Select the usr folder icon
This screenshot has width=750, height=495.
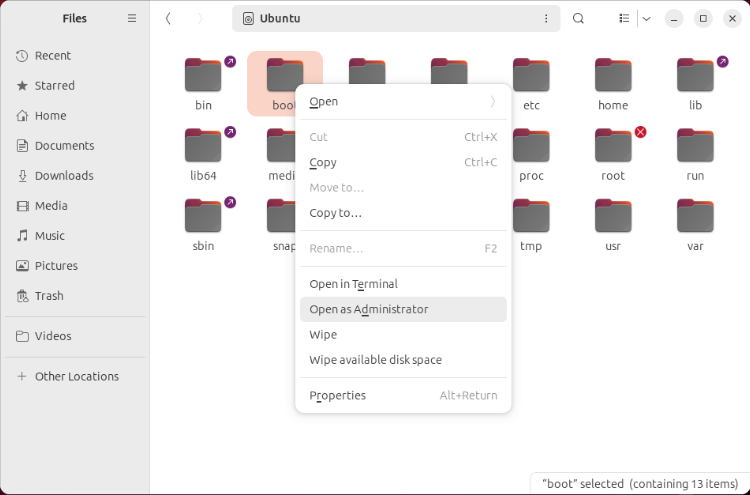coord(613,216)
